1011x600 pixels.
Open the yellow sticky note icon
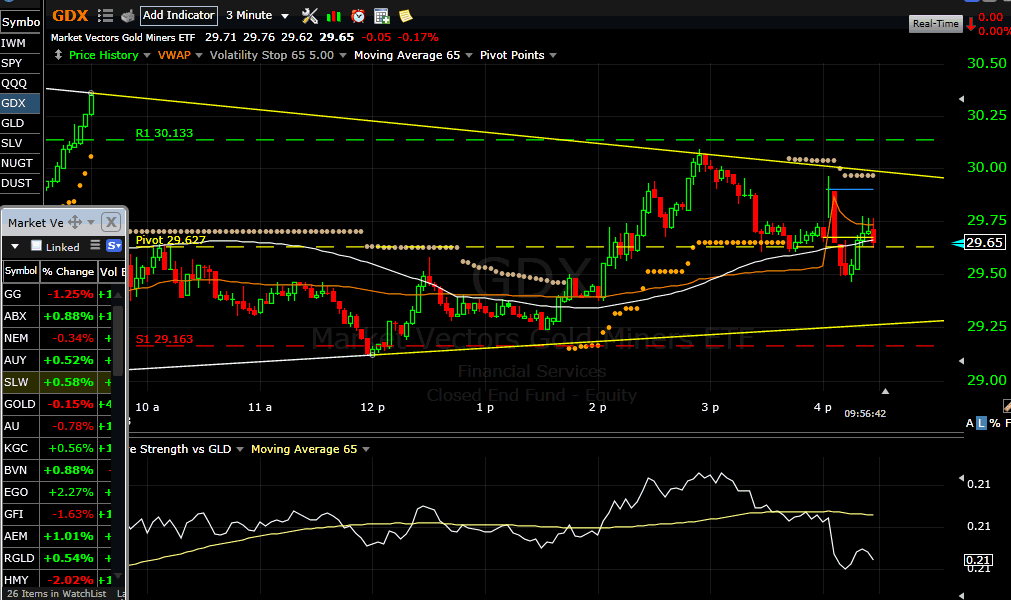406,15
